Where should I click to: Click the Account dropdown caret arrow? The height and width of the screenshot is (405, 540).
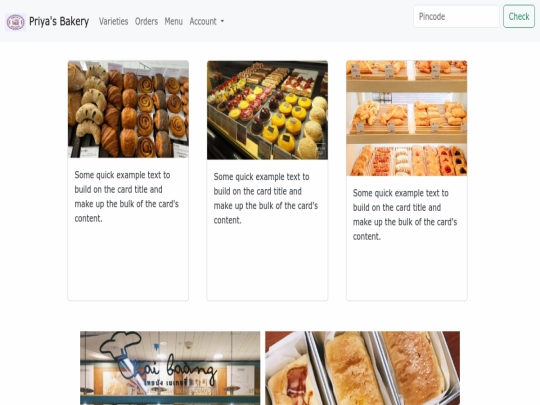click(x=222, y=21)
